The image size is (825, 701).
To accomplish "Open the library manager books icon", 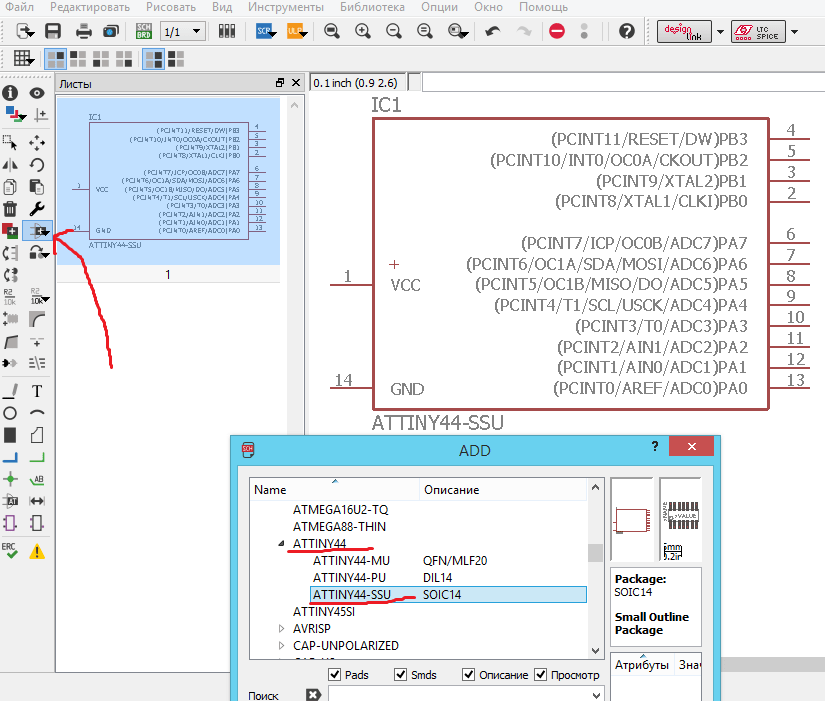I will [227, 32].
